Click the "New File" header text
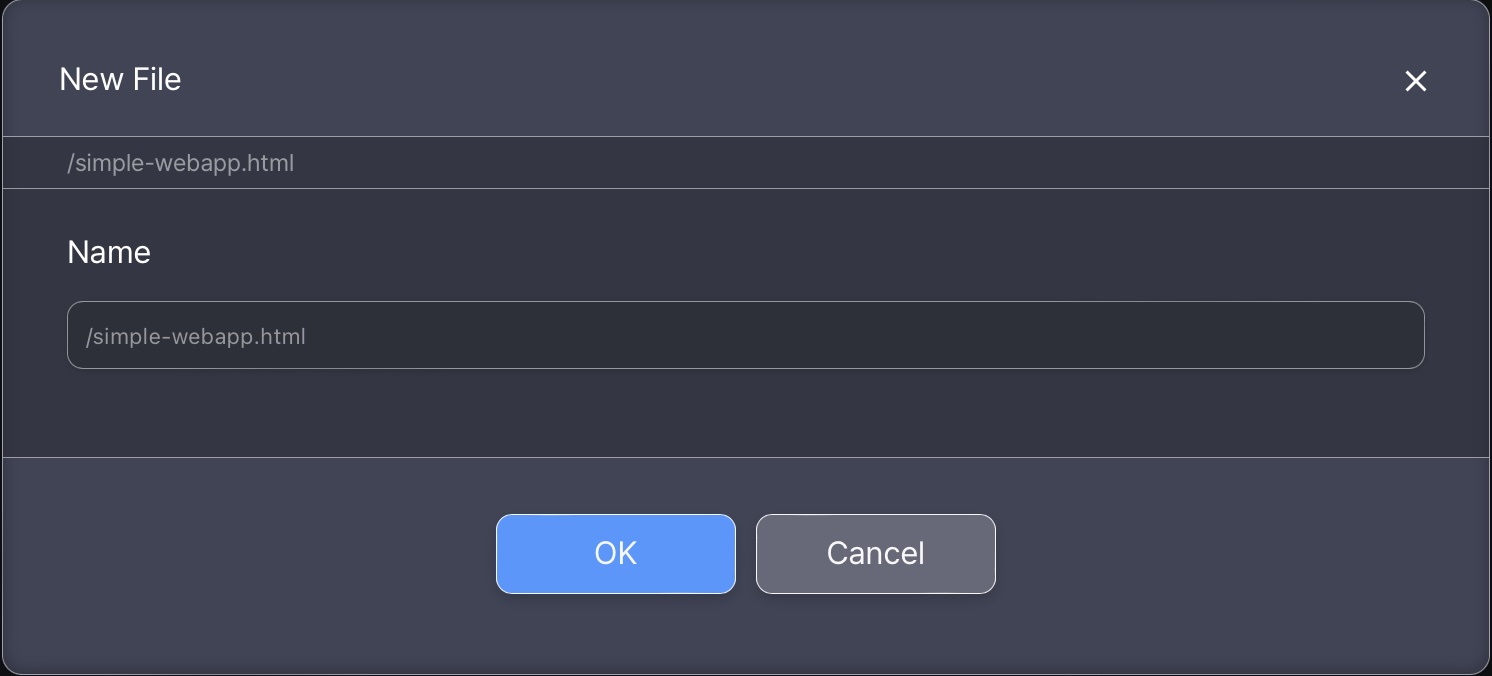This screenshot has height=676, width=1492. [120, 79]
